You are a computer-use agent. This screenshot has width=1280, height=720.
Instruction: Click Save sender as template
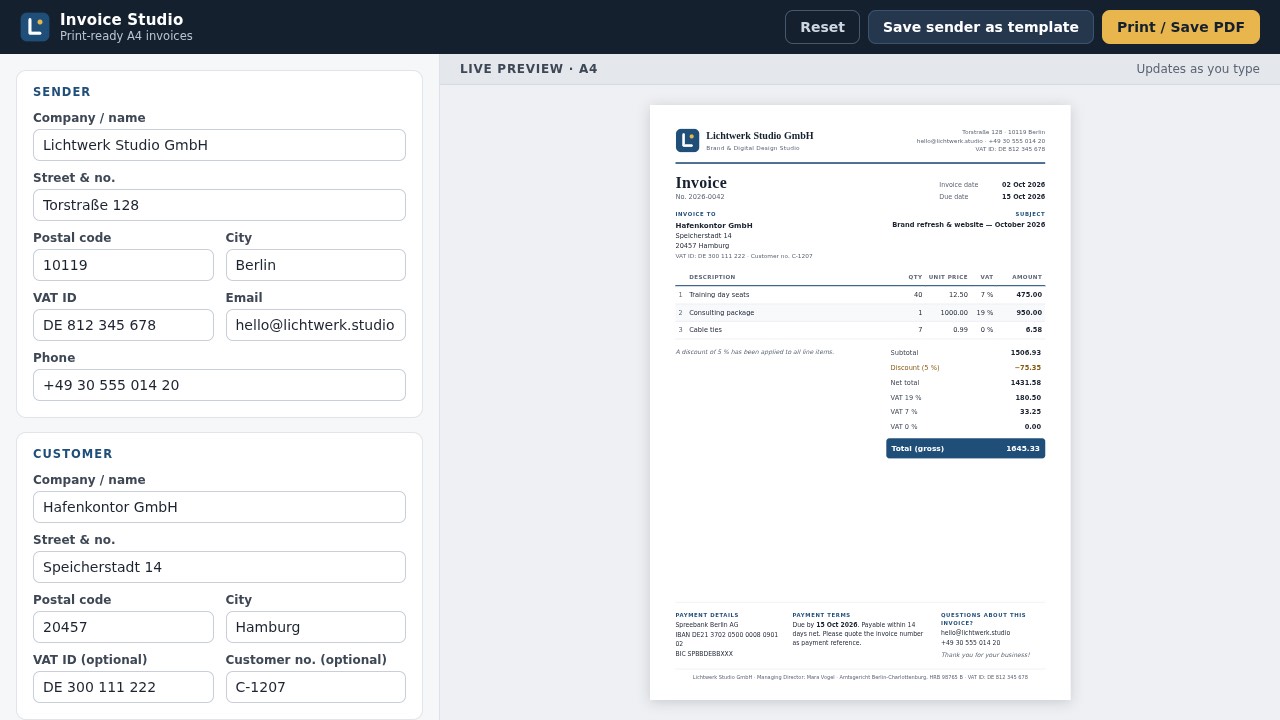(981, 27)
